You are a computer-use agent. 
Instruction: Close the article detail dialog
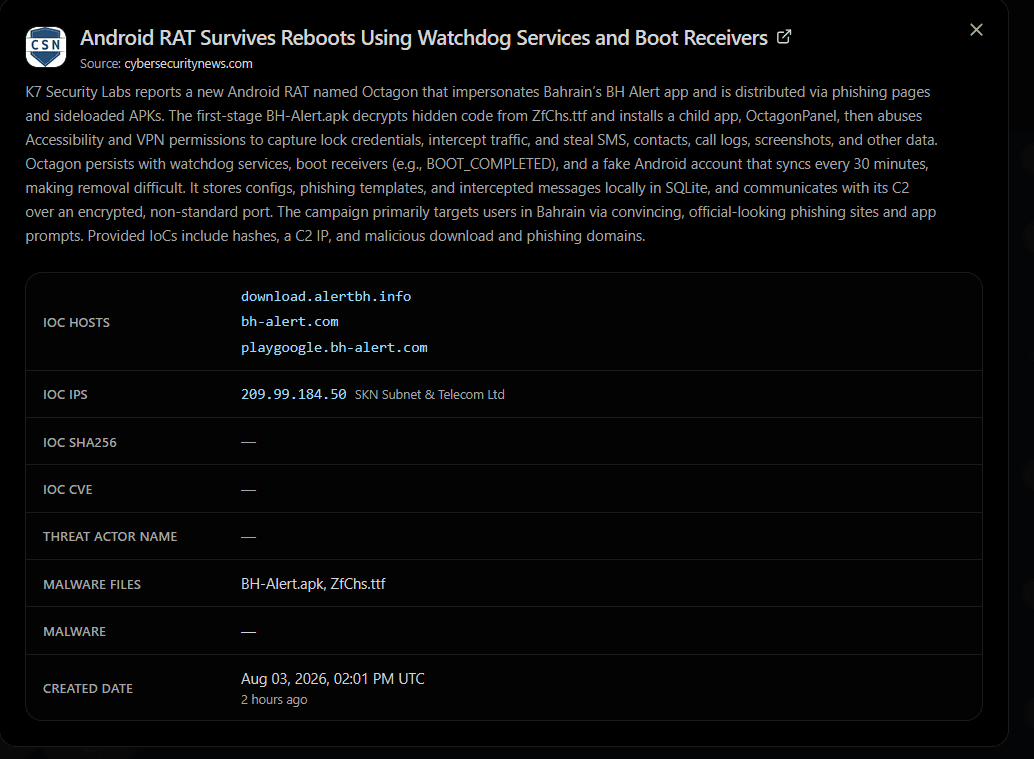click(976, 30)
